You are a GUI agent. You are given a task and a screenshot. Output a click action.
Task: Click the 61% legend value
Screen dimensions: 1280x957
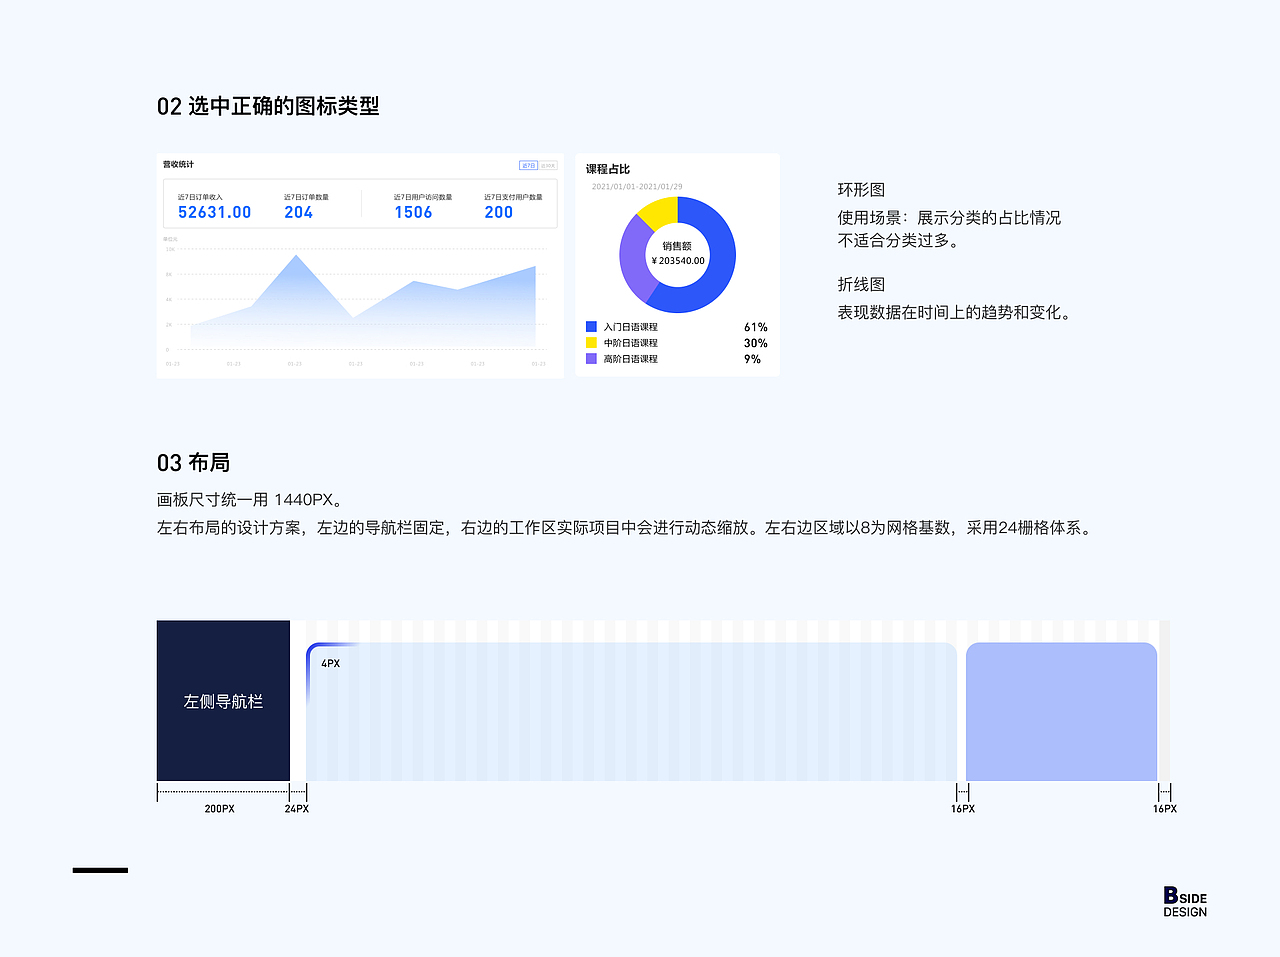[x=756, y=327]
